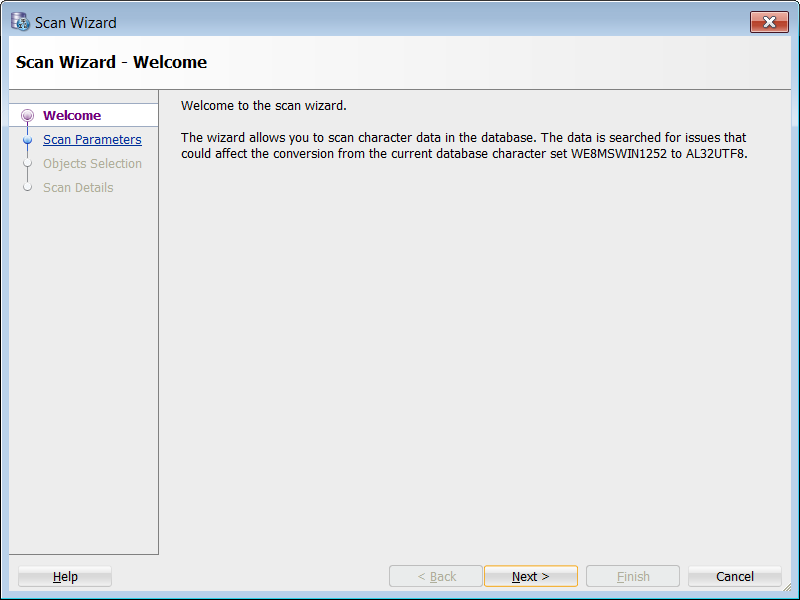Close the Scan Wizard window
This screenshot has height=600, width=800.
click(x=769, y=22)
